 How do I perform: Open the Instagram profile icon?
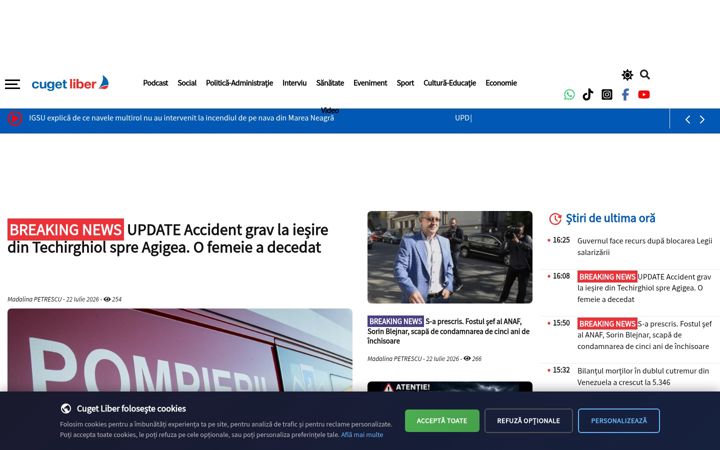point(607,95)
